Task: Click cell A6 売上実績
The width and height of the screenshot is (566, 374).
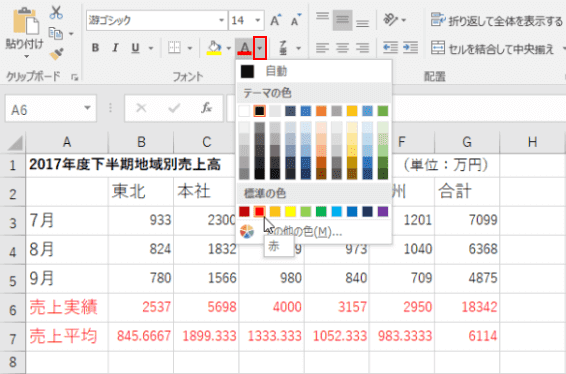Action: click(x=67, y=308)
